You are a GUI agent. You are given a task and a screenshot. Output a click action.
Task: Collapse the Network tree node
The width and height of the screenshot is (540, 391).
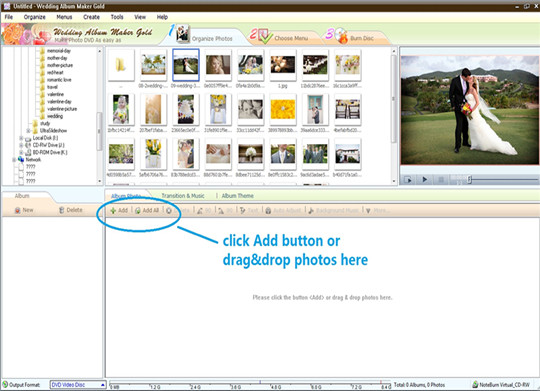pyautogui.click(x=14, y=160)
